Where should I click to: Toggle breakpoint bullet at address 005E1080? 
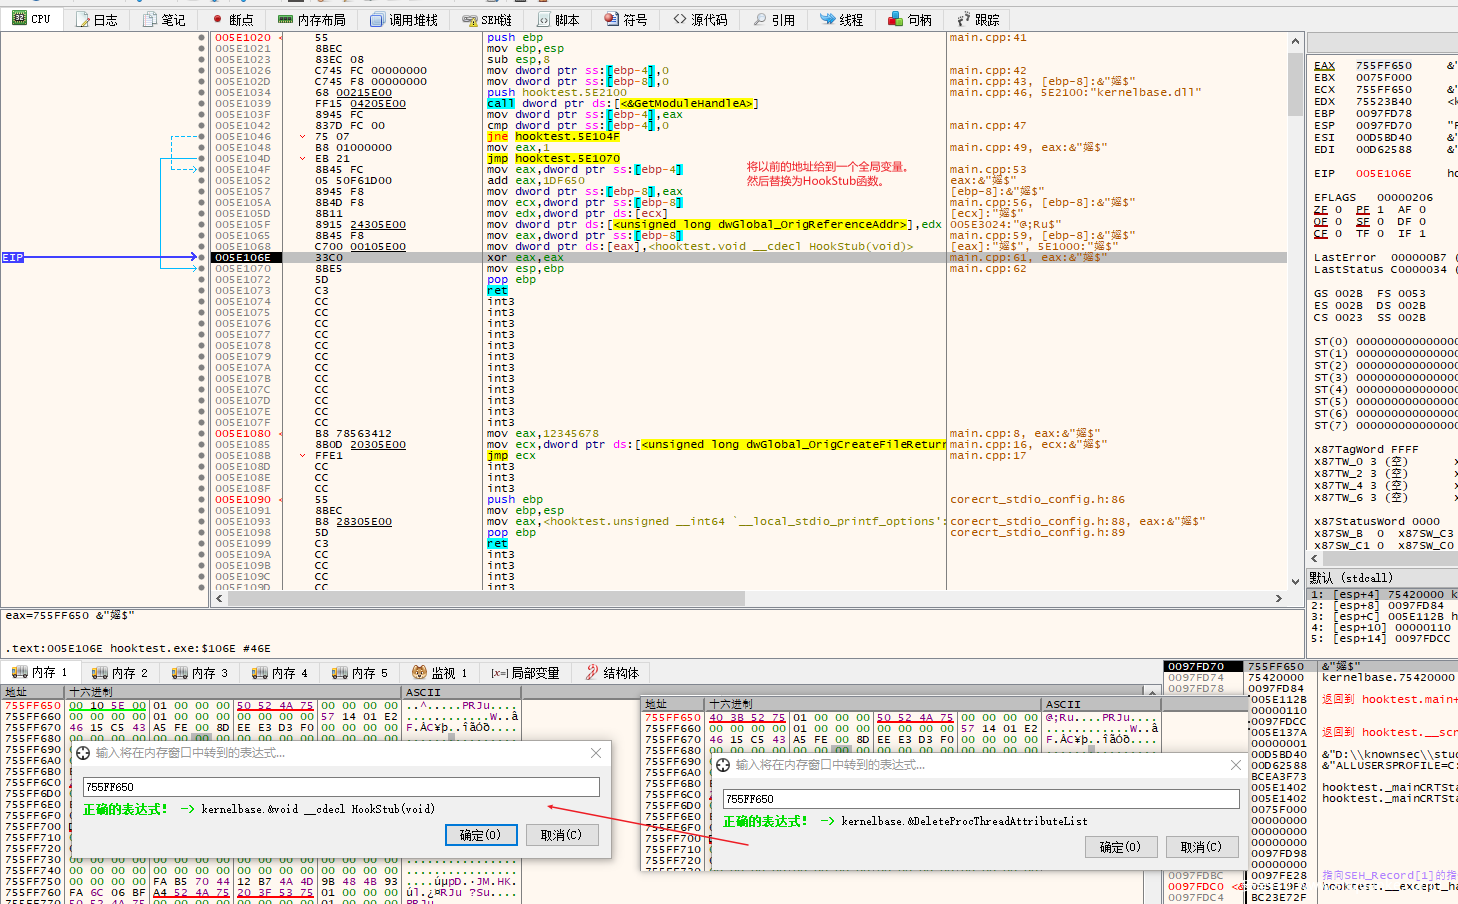coord(202,433)
